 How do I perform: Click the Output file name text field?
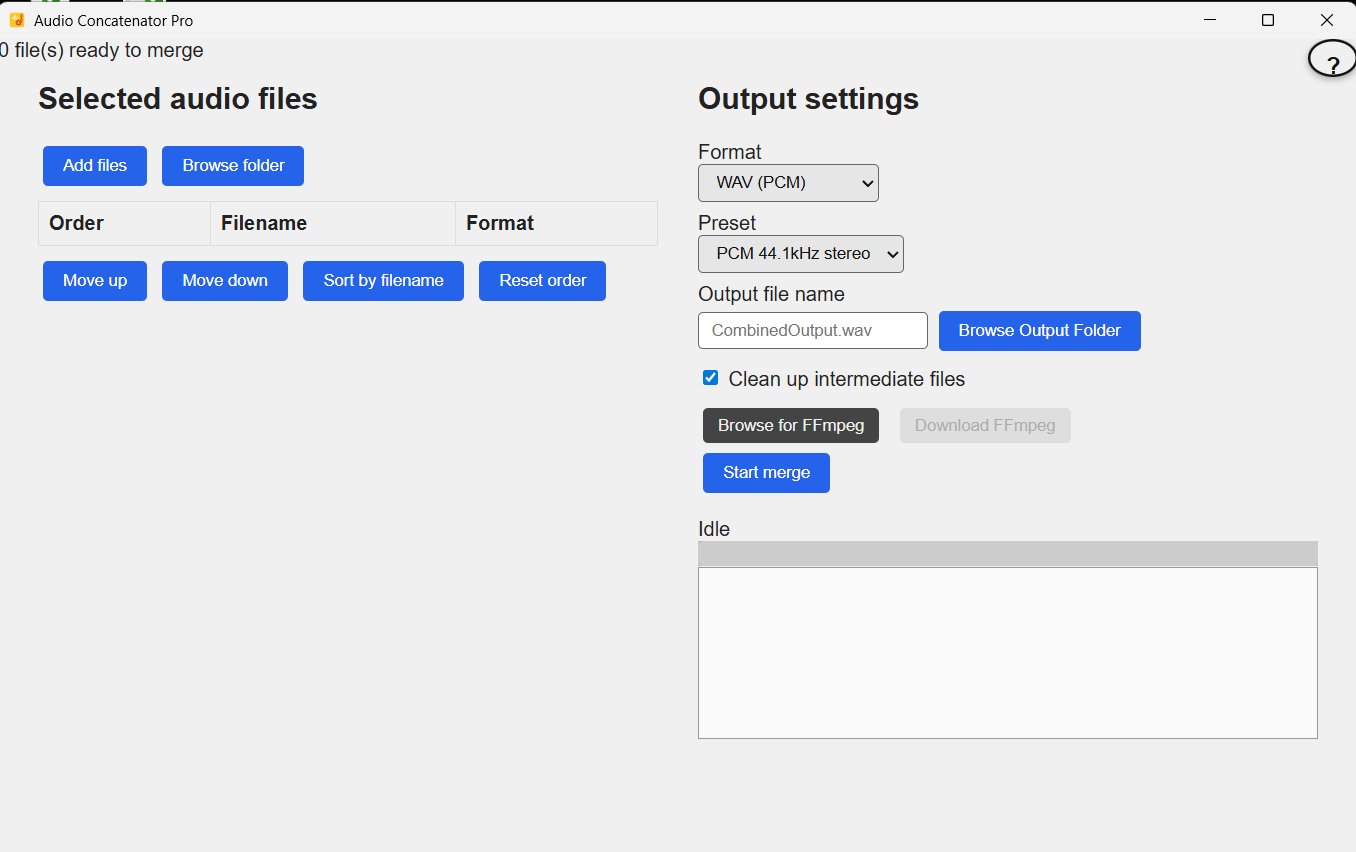tap(813, 331)
